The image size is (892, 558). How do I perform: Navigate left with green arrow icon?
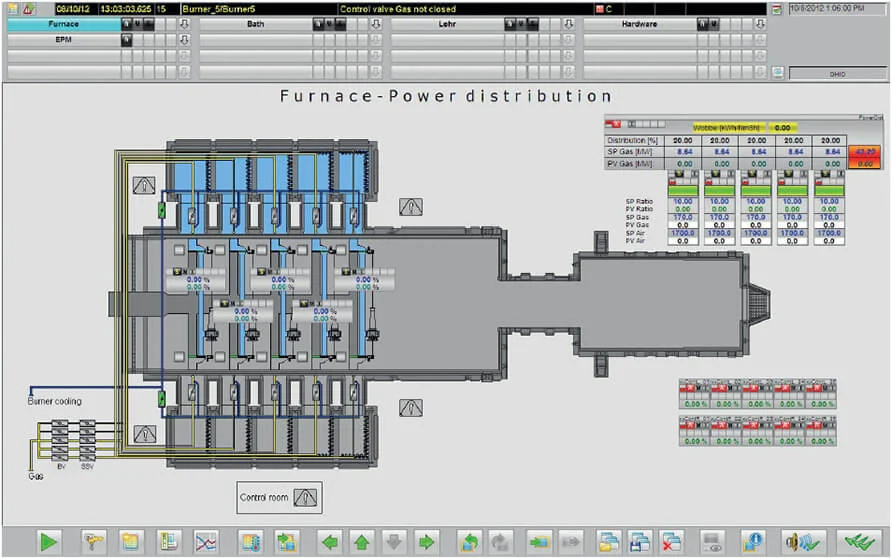330,542
